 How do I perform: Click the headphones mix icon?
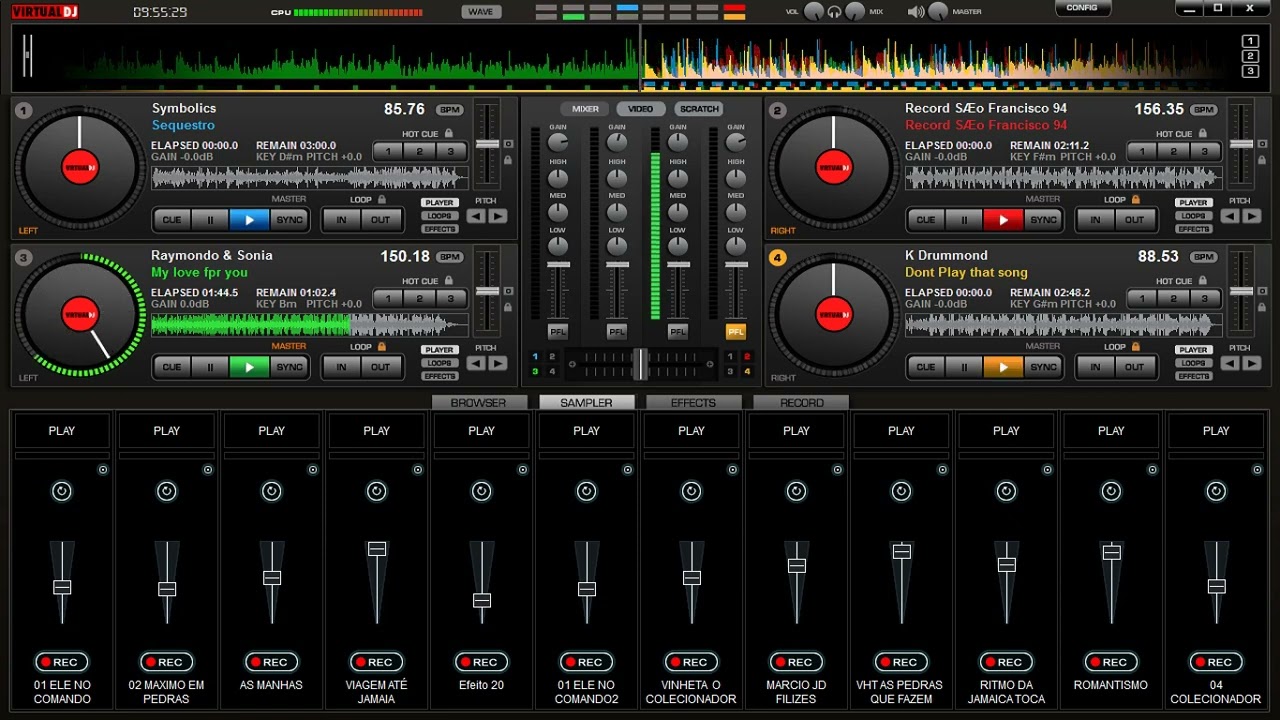[x=834, y=12]
